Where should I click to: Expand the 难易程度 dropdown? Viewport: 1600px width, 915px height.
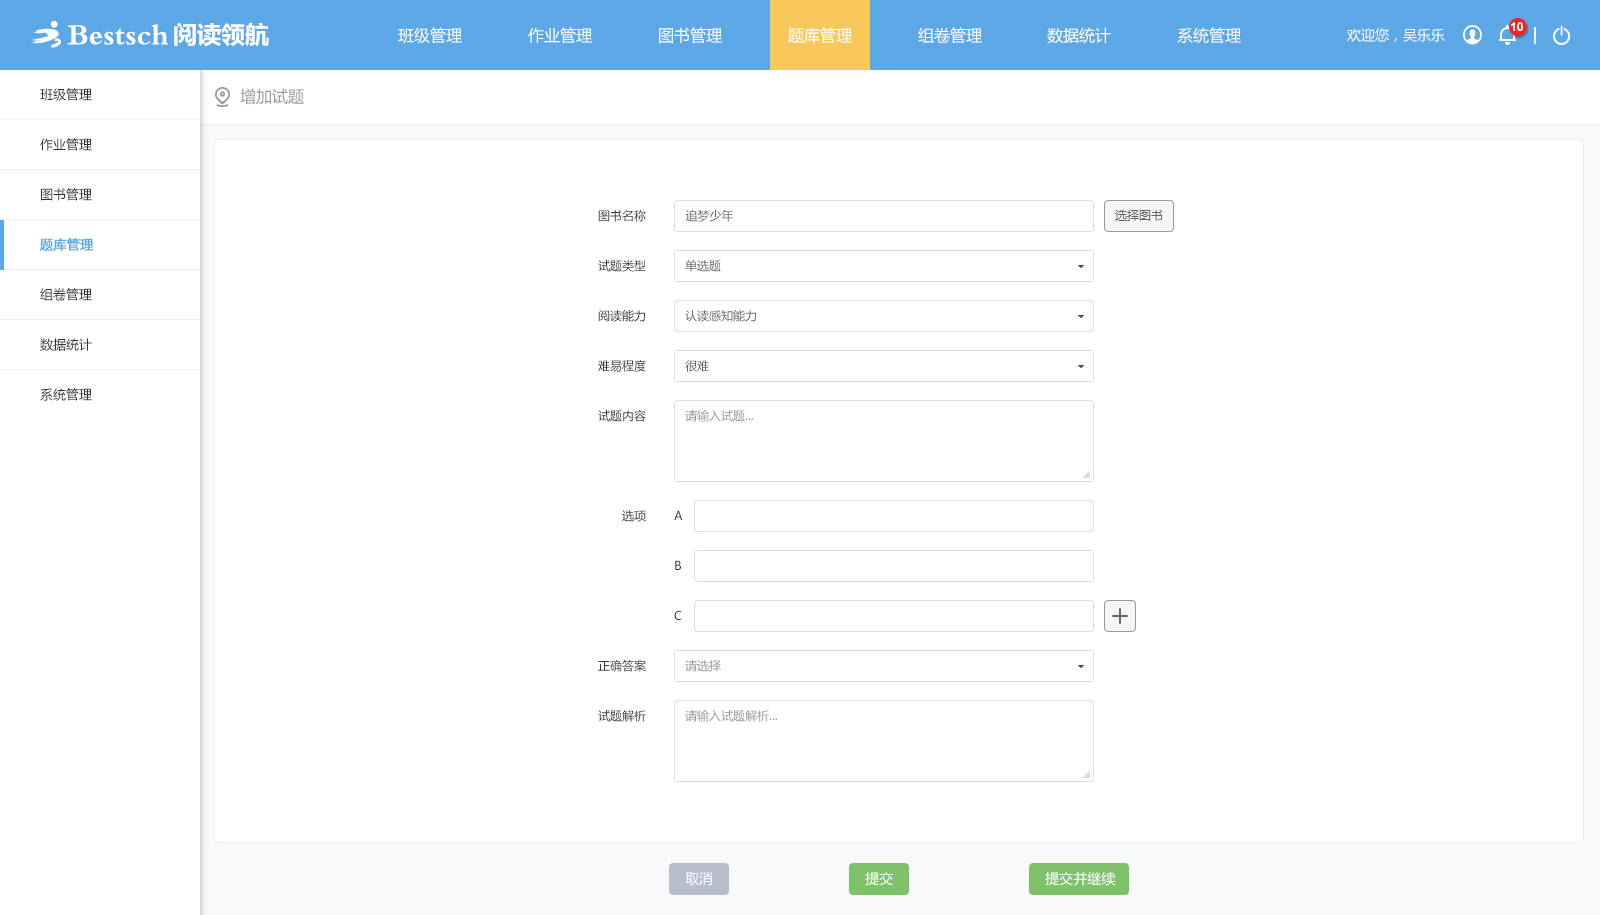pos(883,366)
